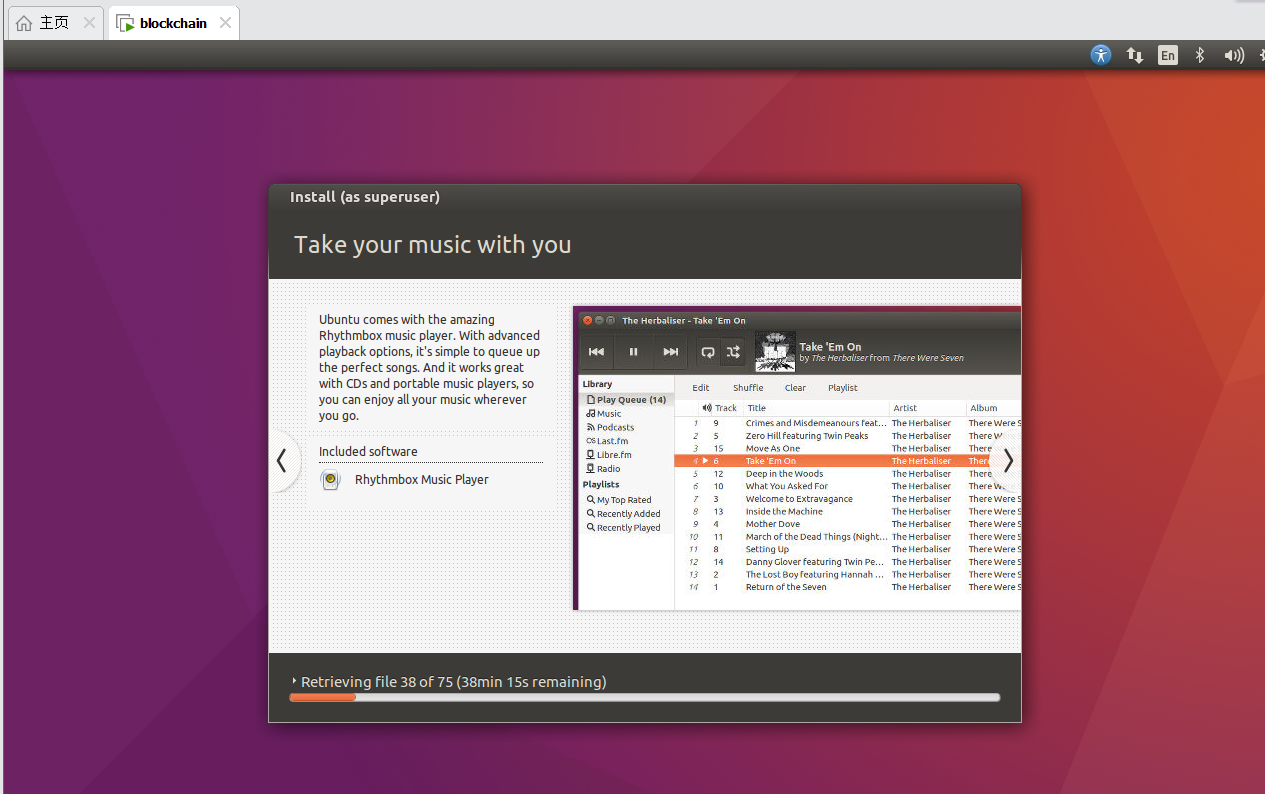Toggle shuffle icon in Rhythmbox player toolbar
This screenshot has height=794, width=1265.
coord(733,352)
